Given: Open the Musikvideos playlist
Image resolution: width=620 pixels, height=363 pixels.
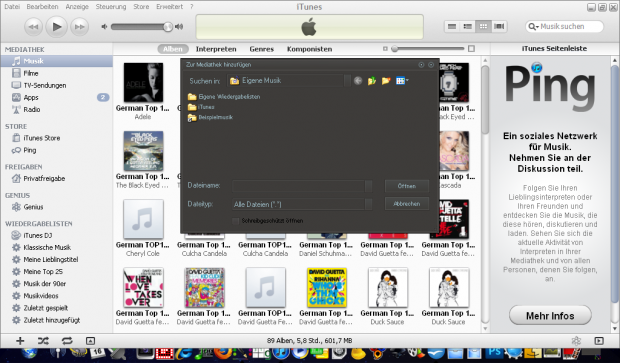Looking at the screenshot, I should pyautogui.click(x=57, y=296).
